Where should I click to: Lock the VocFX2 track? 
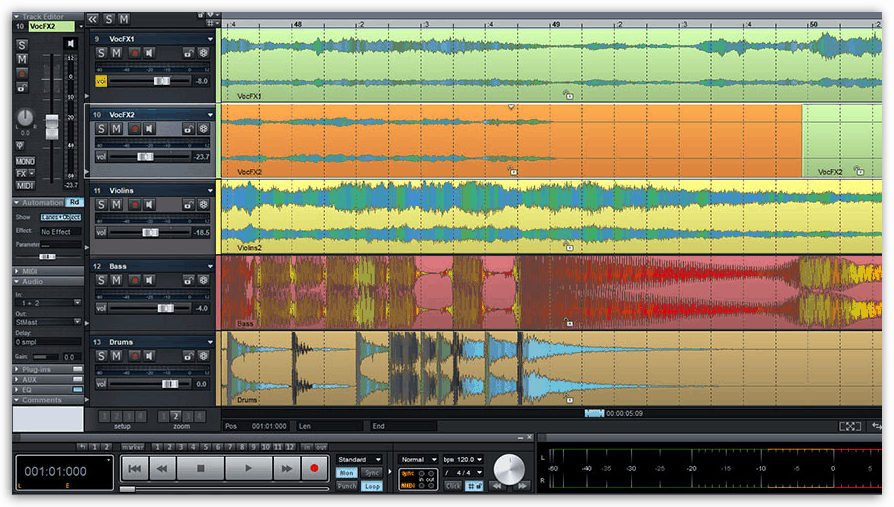[188, 129]
